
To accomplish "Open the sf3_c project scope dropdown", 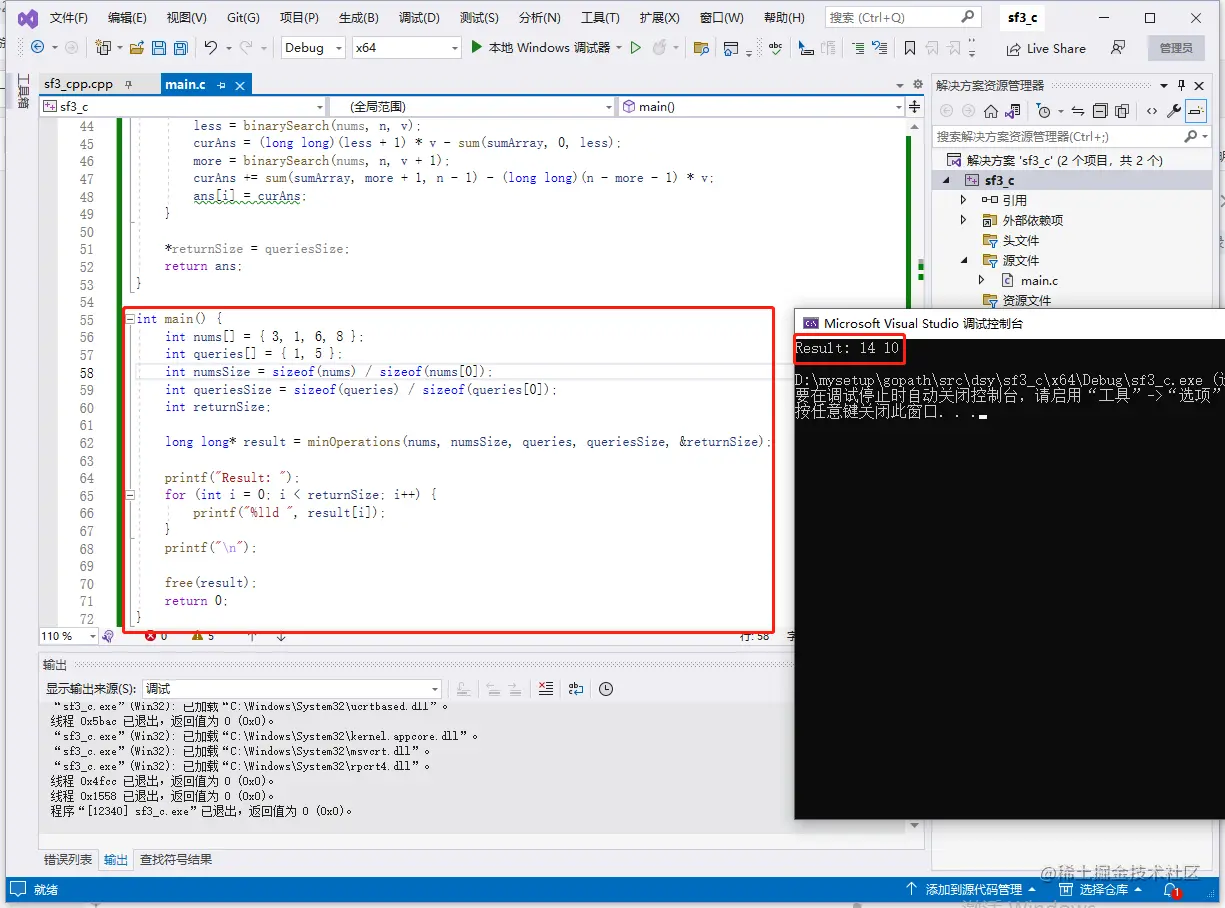I will point(183,106).
